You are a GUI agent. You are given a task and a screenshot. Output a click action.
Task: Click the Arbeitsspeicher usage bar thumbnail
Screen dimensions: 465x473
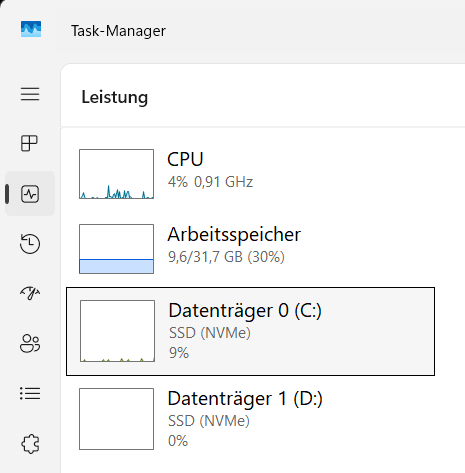coord(117,249)
